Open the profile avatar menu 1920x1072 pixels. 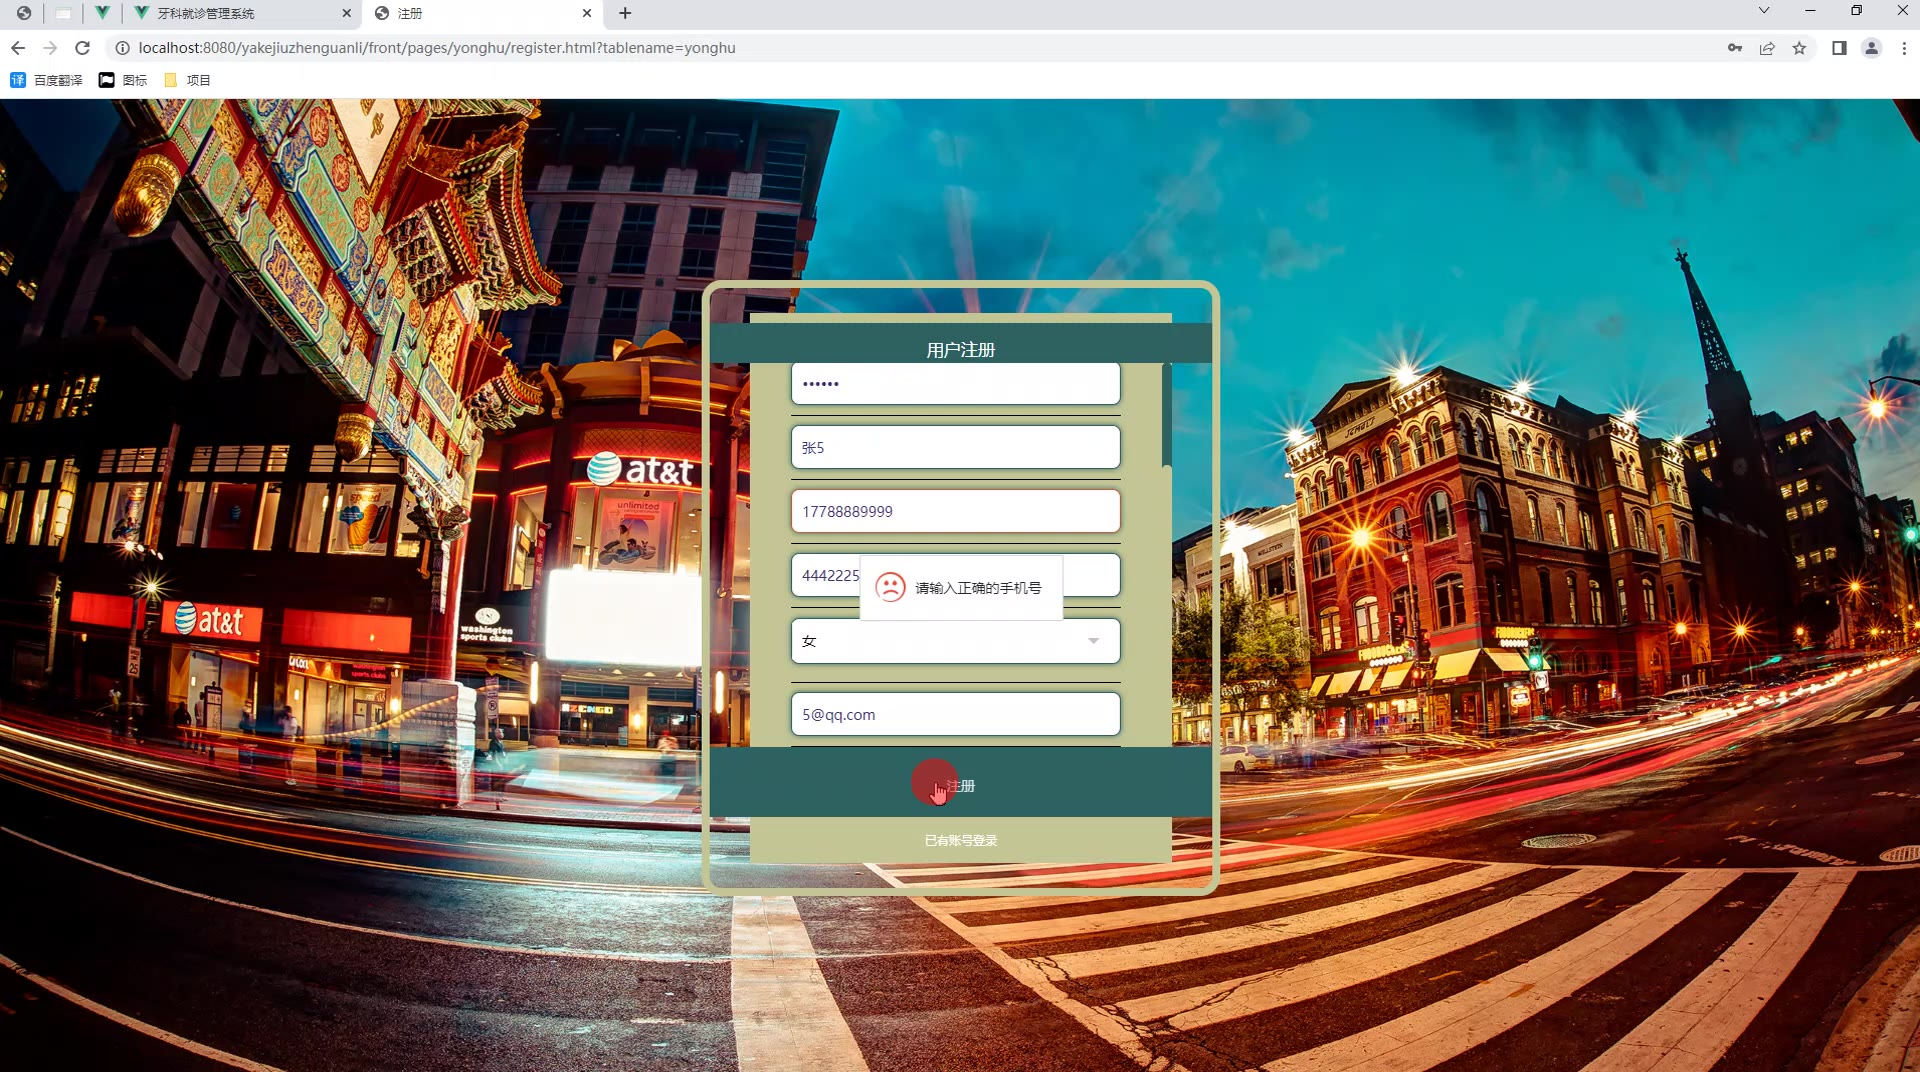click(x=1871, y=48)
